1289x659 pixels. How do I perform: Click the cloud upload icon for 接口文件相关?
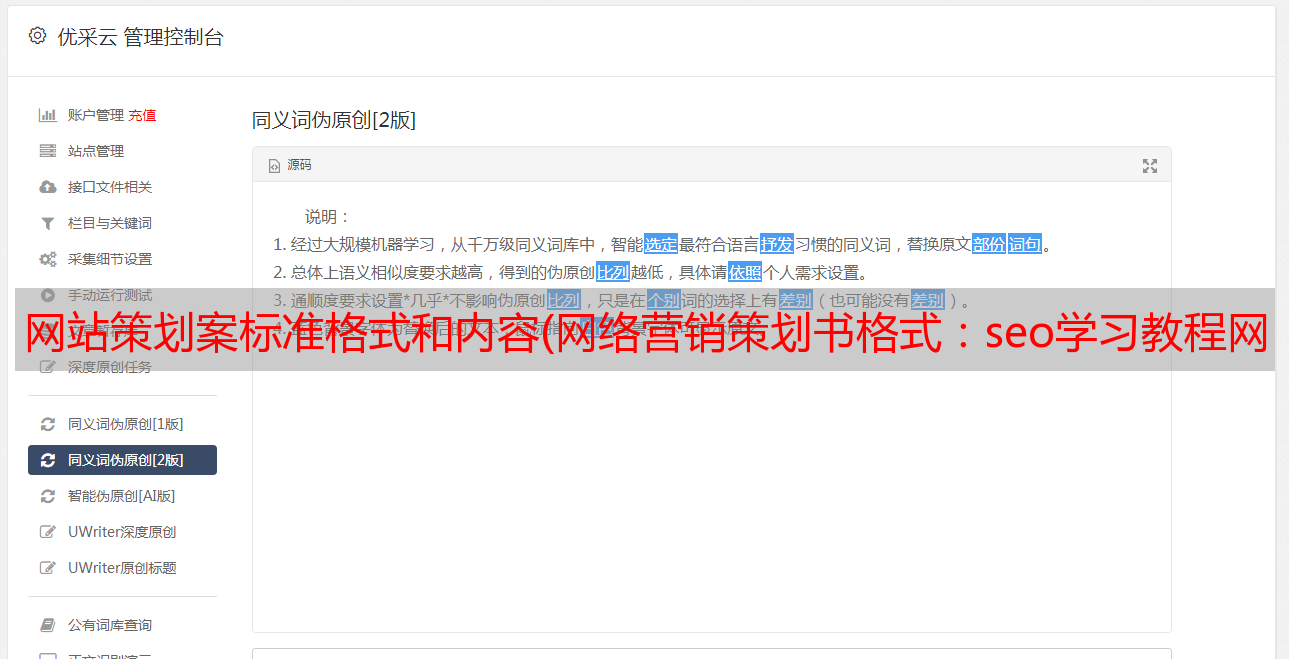point(47,187)
